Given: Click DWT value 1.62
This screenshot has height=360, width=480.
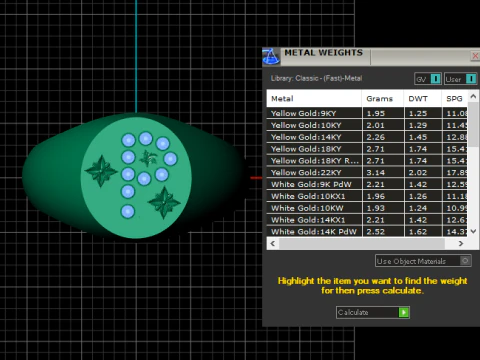Looking at the screenshot, I should click(x=418, y=232).
